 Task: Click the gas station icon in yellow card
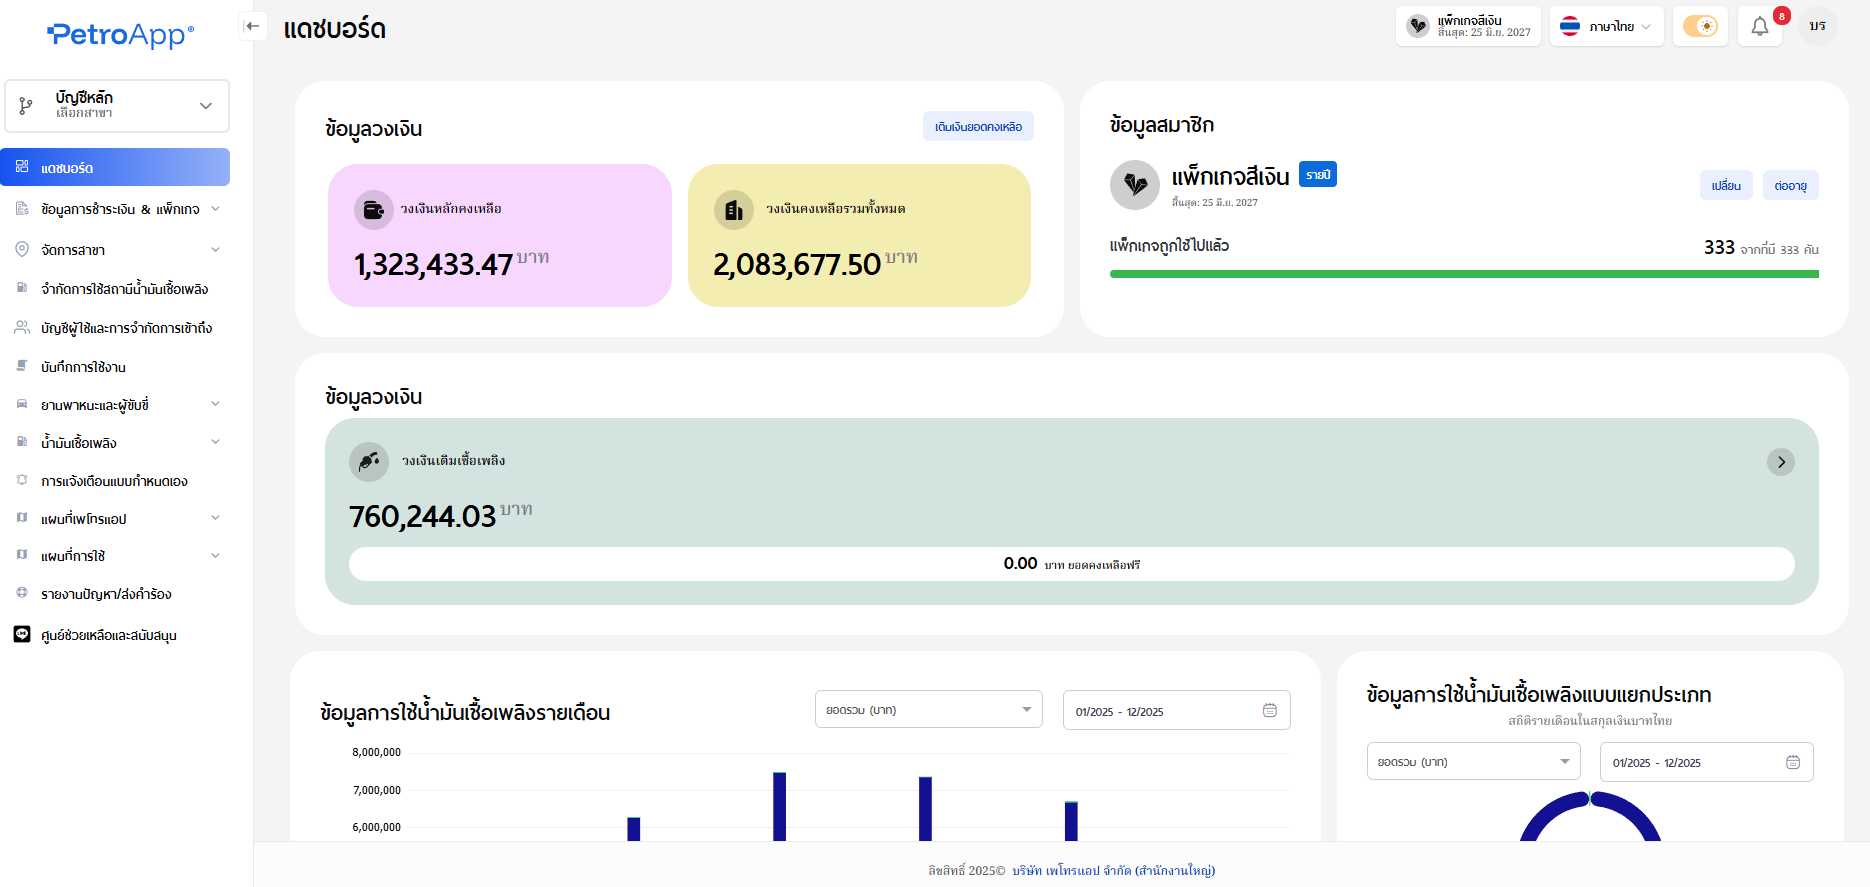point(733,210)
